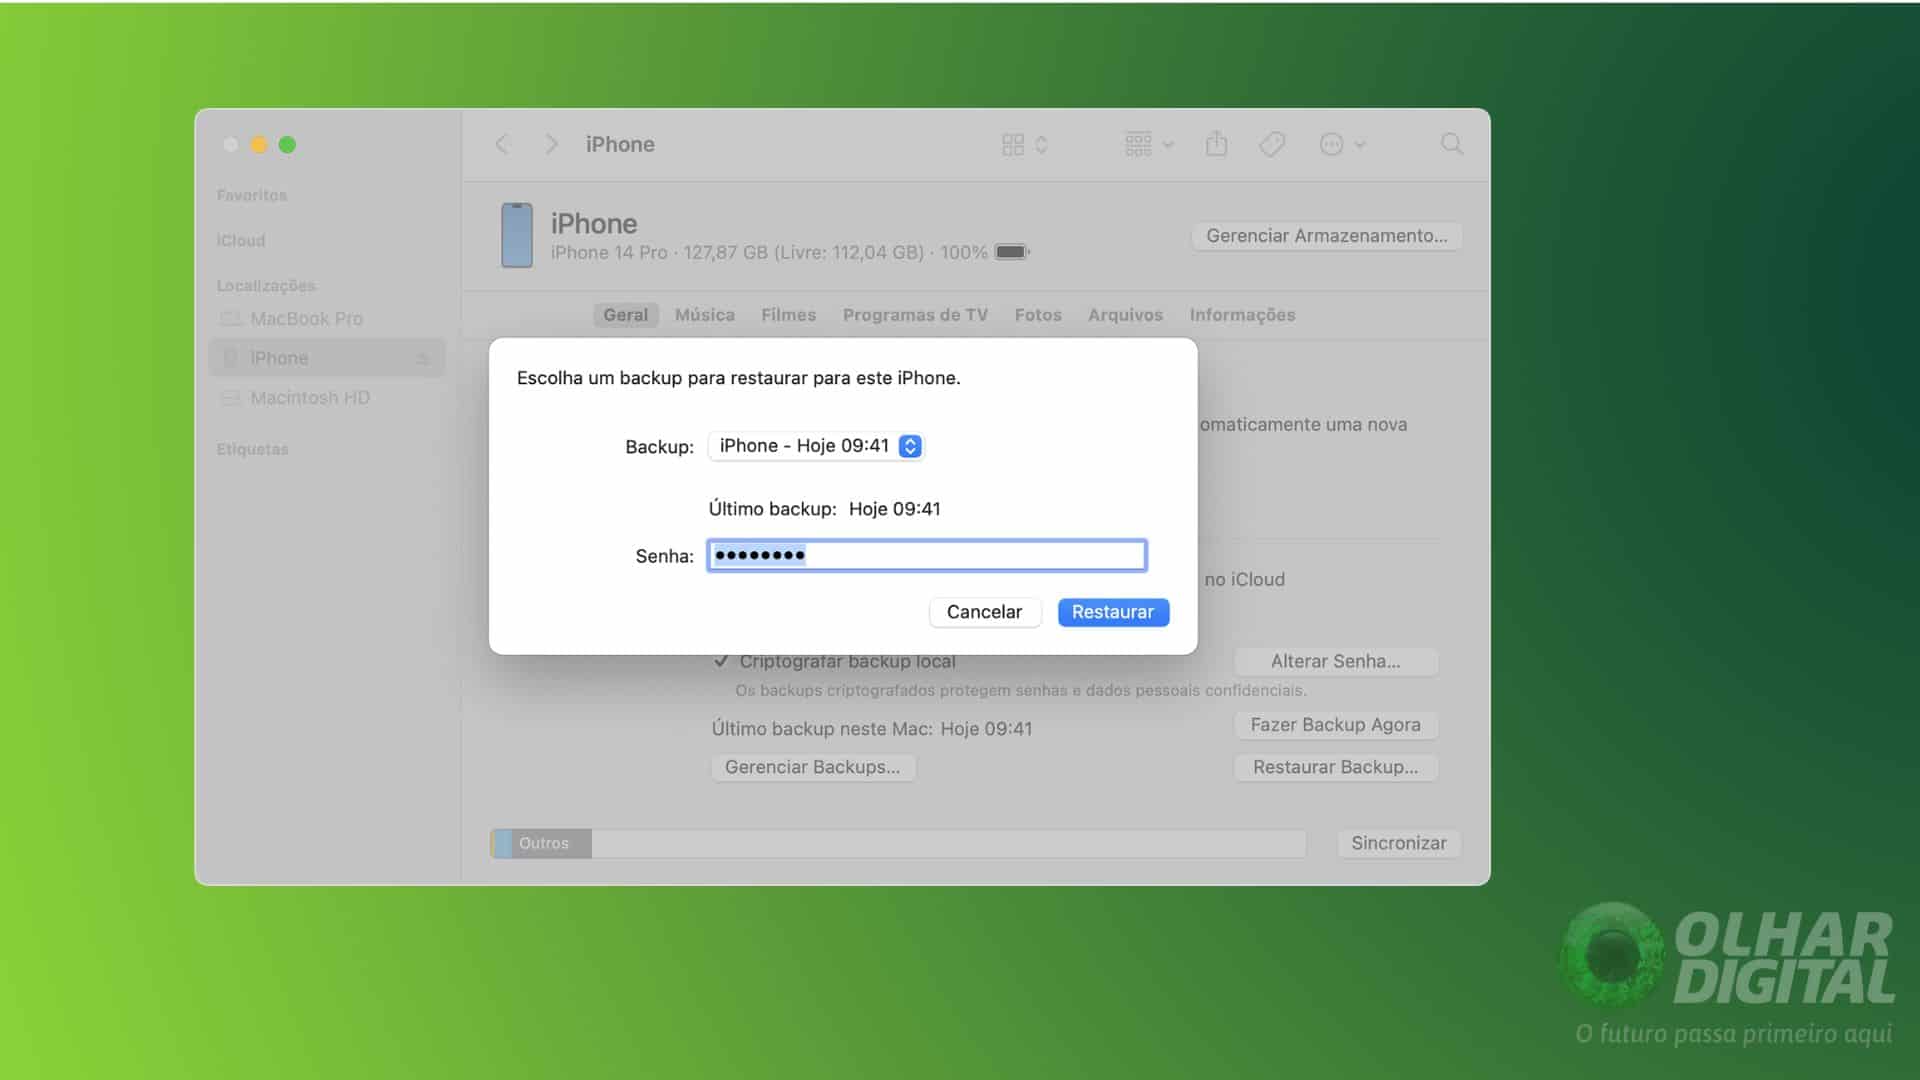This screenshot has height=1080, width=1920.
Task: Click 'Último backup neste Mac' text
Action: 822,729
